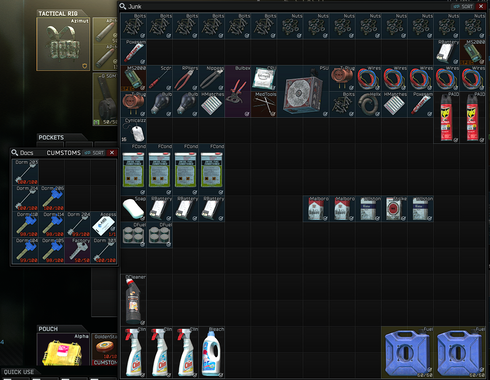
Task: Click the Bleach bottle item
Action: pyautogui.click(x=212, y=352)
